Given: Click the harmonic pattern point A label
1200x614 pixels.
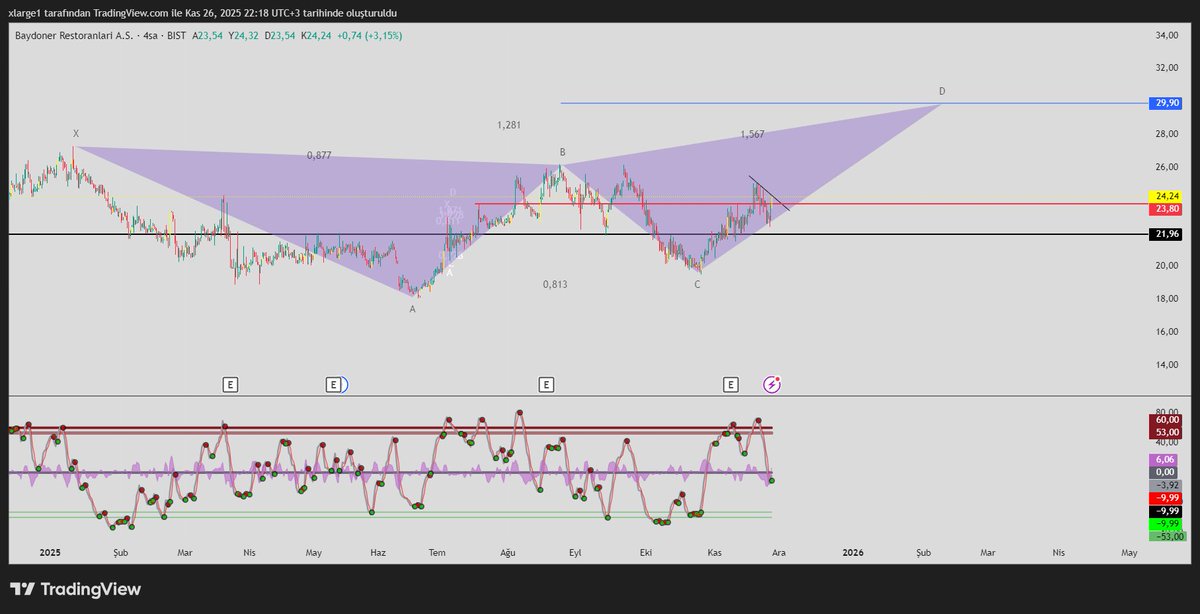Looking at the screenshot, I should click(x=412, y=309).
